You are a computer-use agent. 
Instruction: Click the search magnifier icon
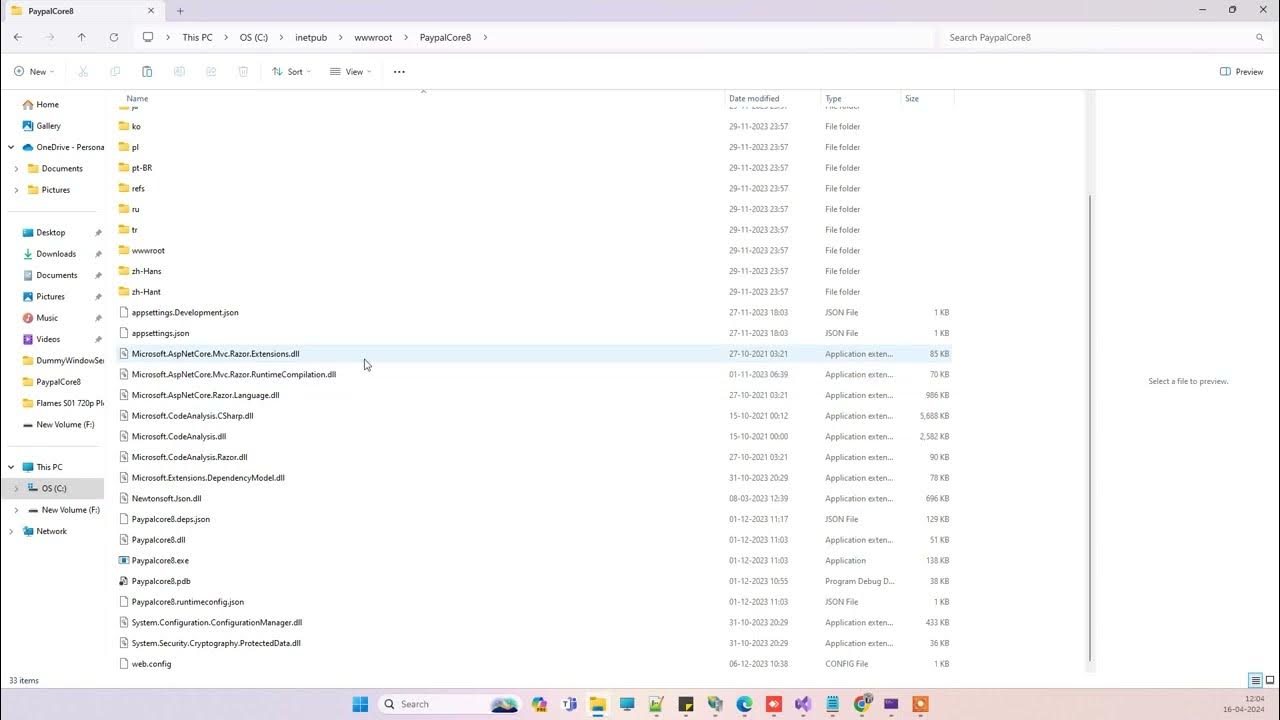pos(1260,37)
